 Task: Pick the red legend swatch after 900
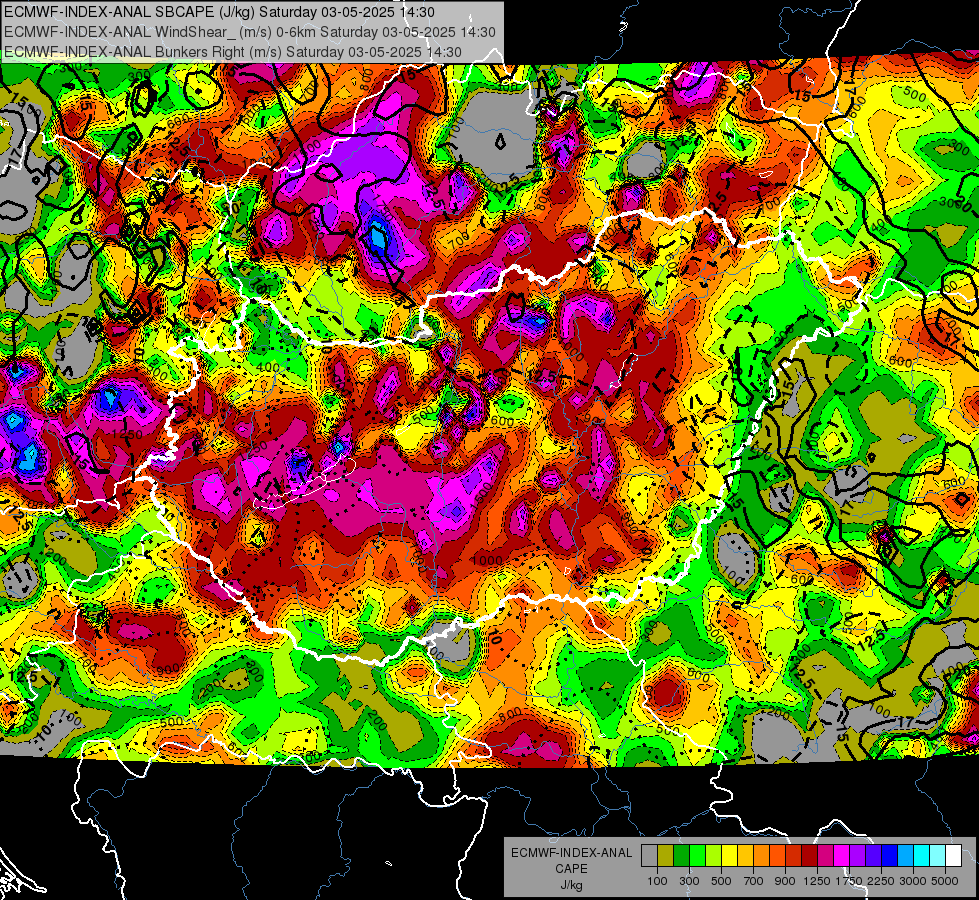794,856
